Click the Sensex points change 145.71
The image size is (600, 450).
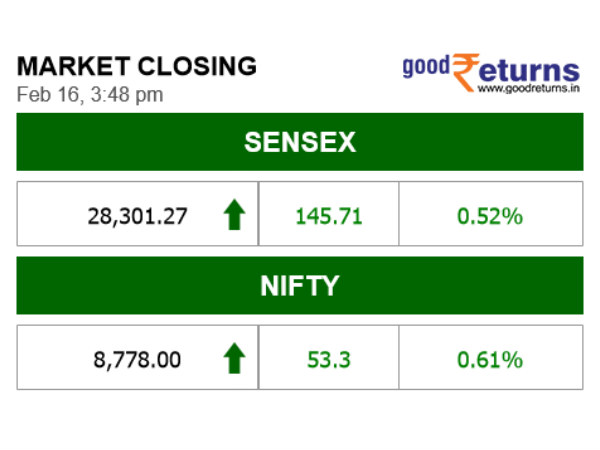point(328,215)
